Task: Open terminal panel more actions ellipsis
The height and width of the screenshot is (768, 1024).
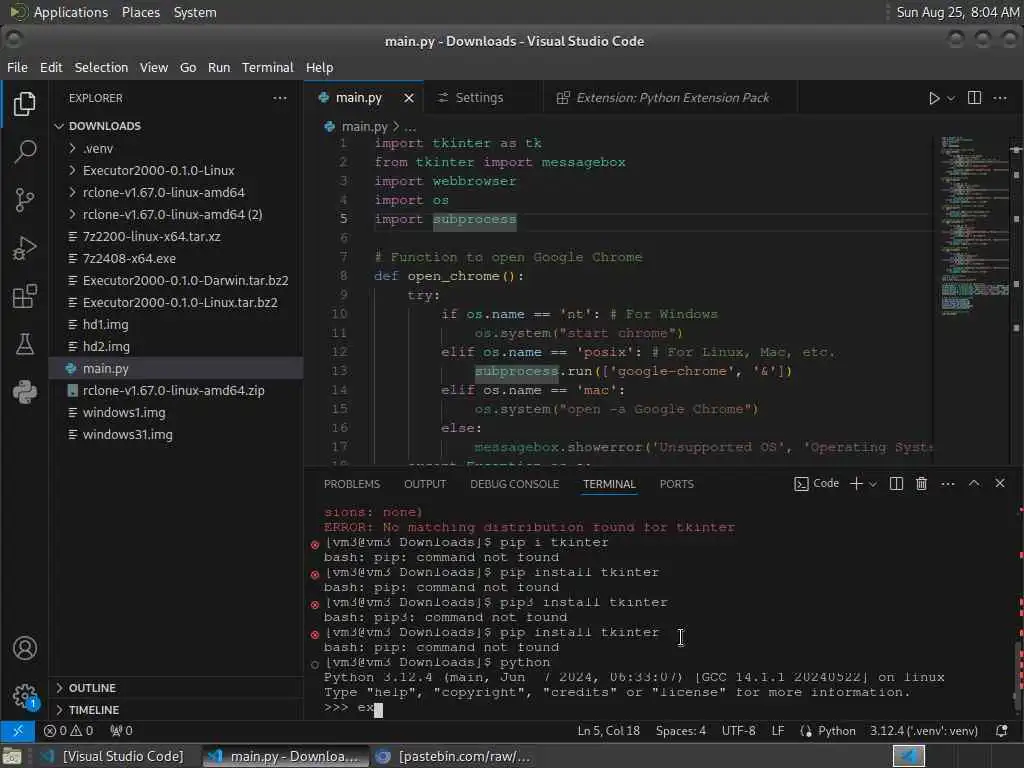Action: pyautogui.click(x=948, y=483)
